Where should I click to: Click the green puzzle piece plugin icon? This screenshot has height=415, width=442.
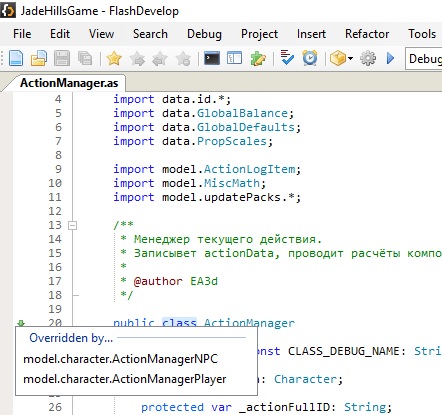coord(258,59)
